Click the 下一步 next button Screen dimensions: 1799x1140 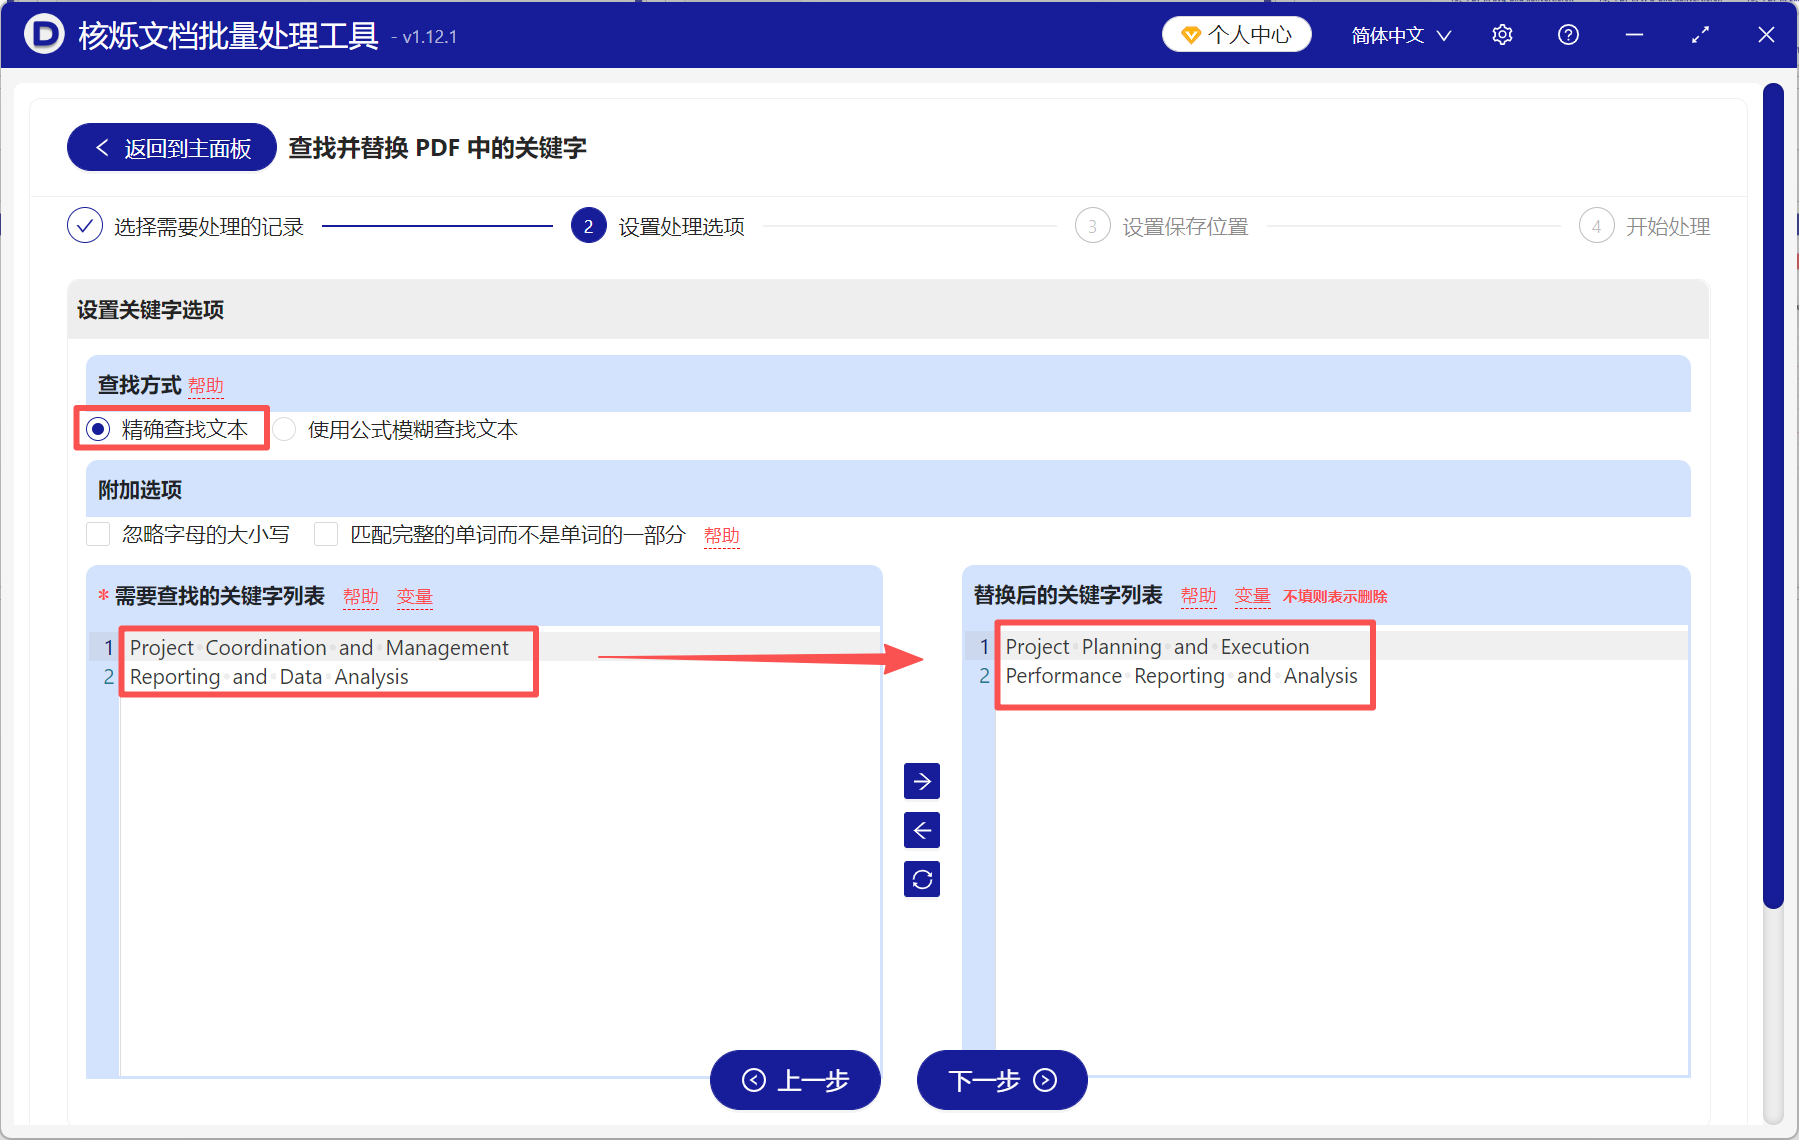tap(1001, 1080)
